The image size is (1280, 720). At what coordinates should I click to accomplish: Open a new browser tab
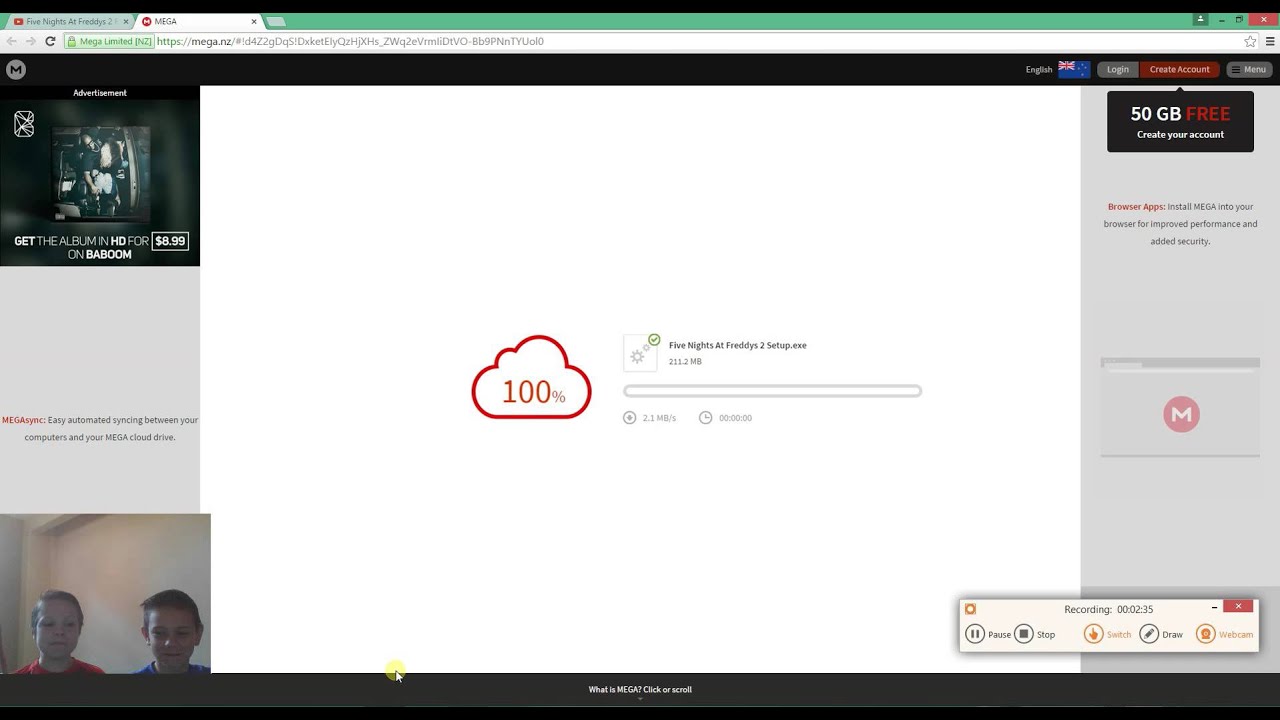point(276,22)
